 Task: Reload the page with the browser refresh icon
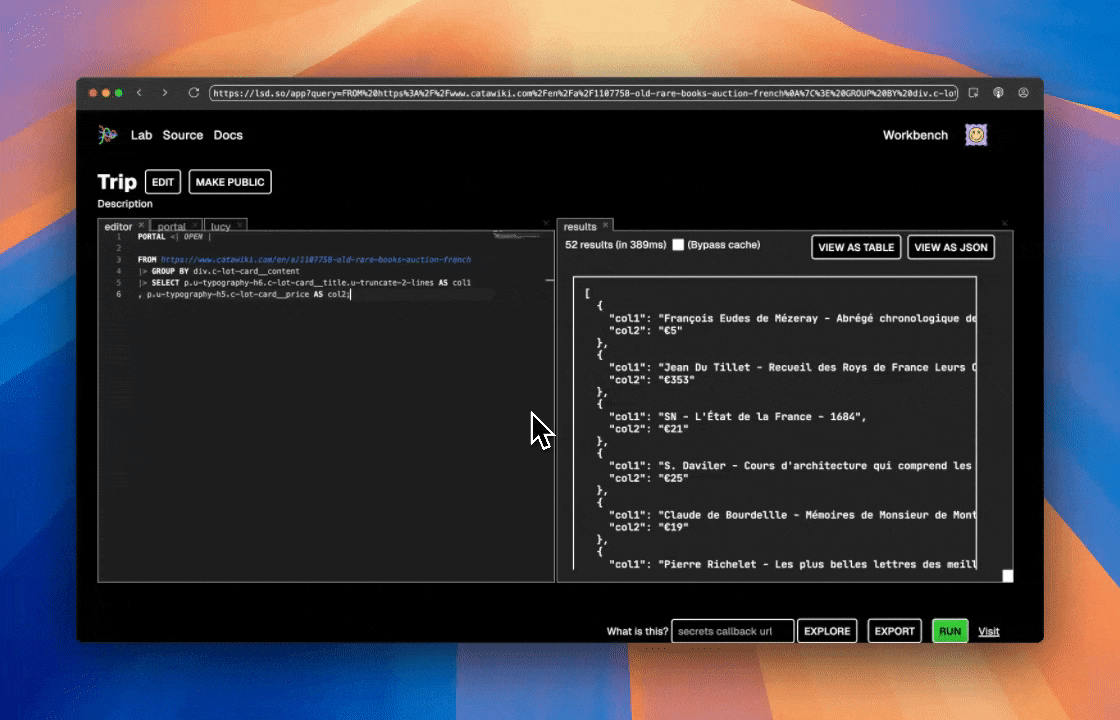[193, 91]
